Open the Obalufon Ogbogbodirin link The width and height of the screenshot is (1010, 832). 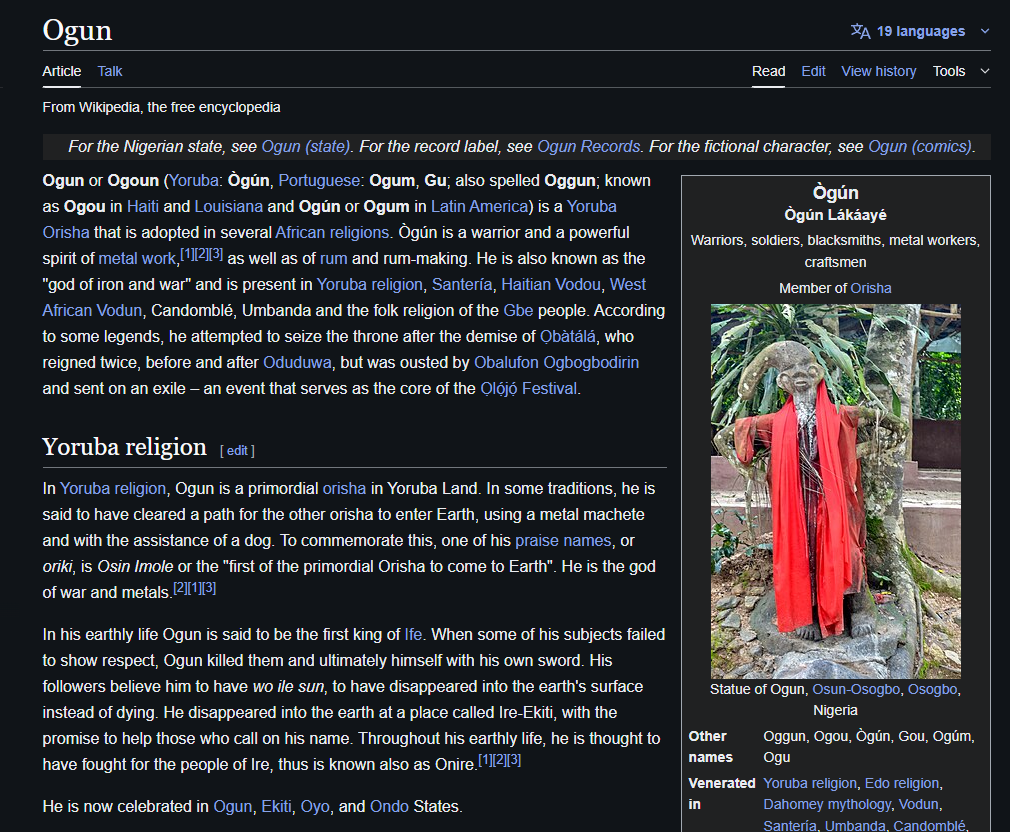(556, 362)
